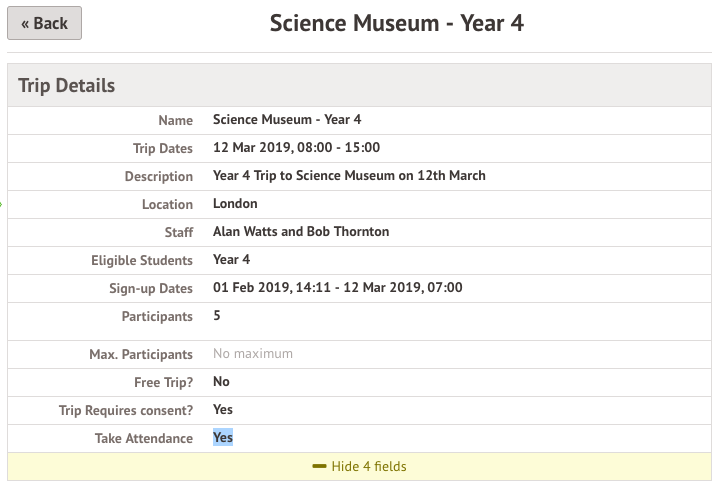This screenshot has width=713, height=486.
Task: Select the Free Trip? No value
Action: [x=221, y=382]
